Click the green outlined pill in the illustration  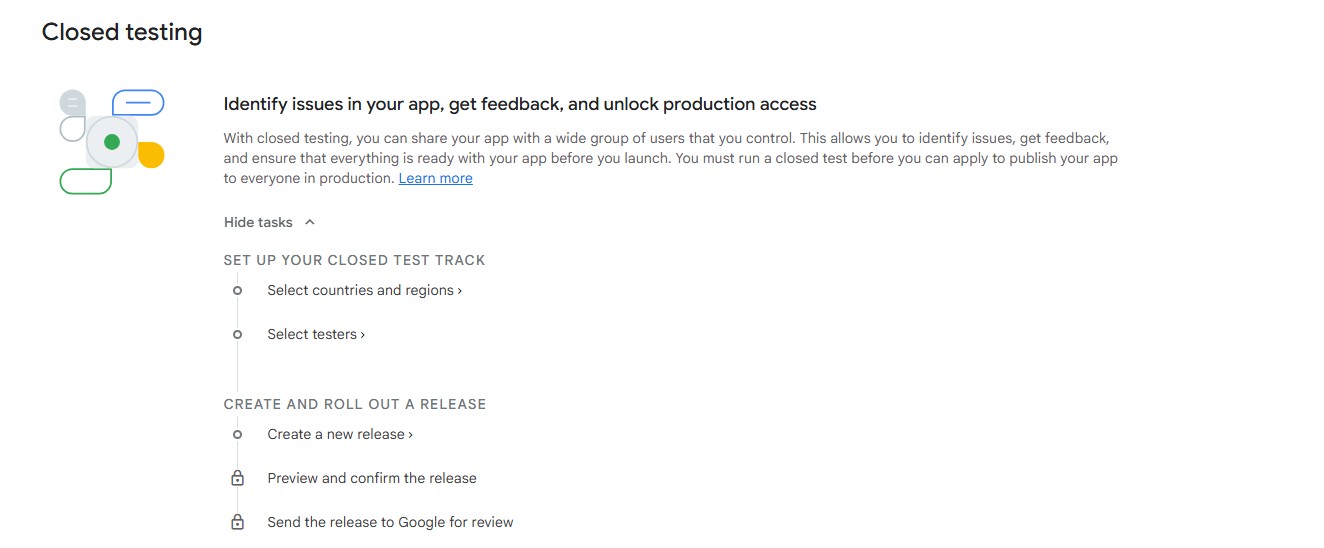85,181
